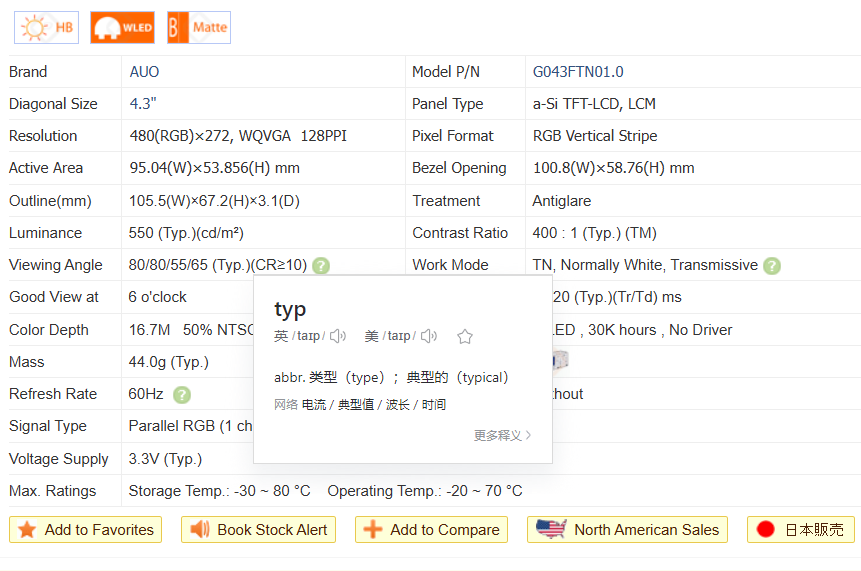The width and height of the screenshot is (861, 571).
Task: Star the word typ in dictionary popup
Action: [x=464, y=337]
